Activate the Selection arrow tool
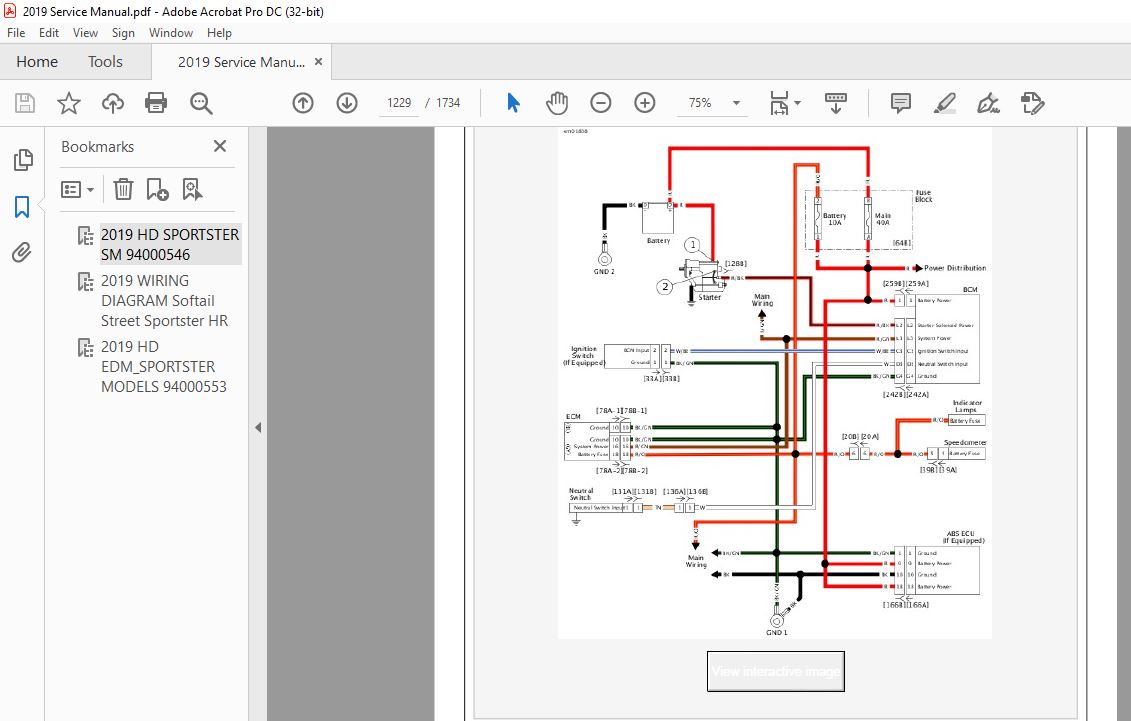Viewport: 1131px width, 721px height. pos(513,103)
